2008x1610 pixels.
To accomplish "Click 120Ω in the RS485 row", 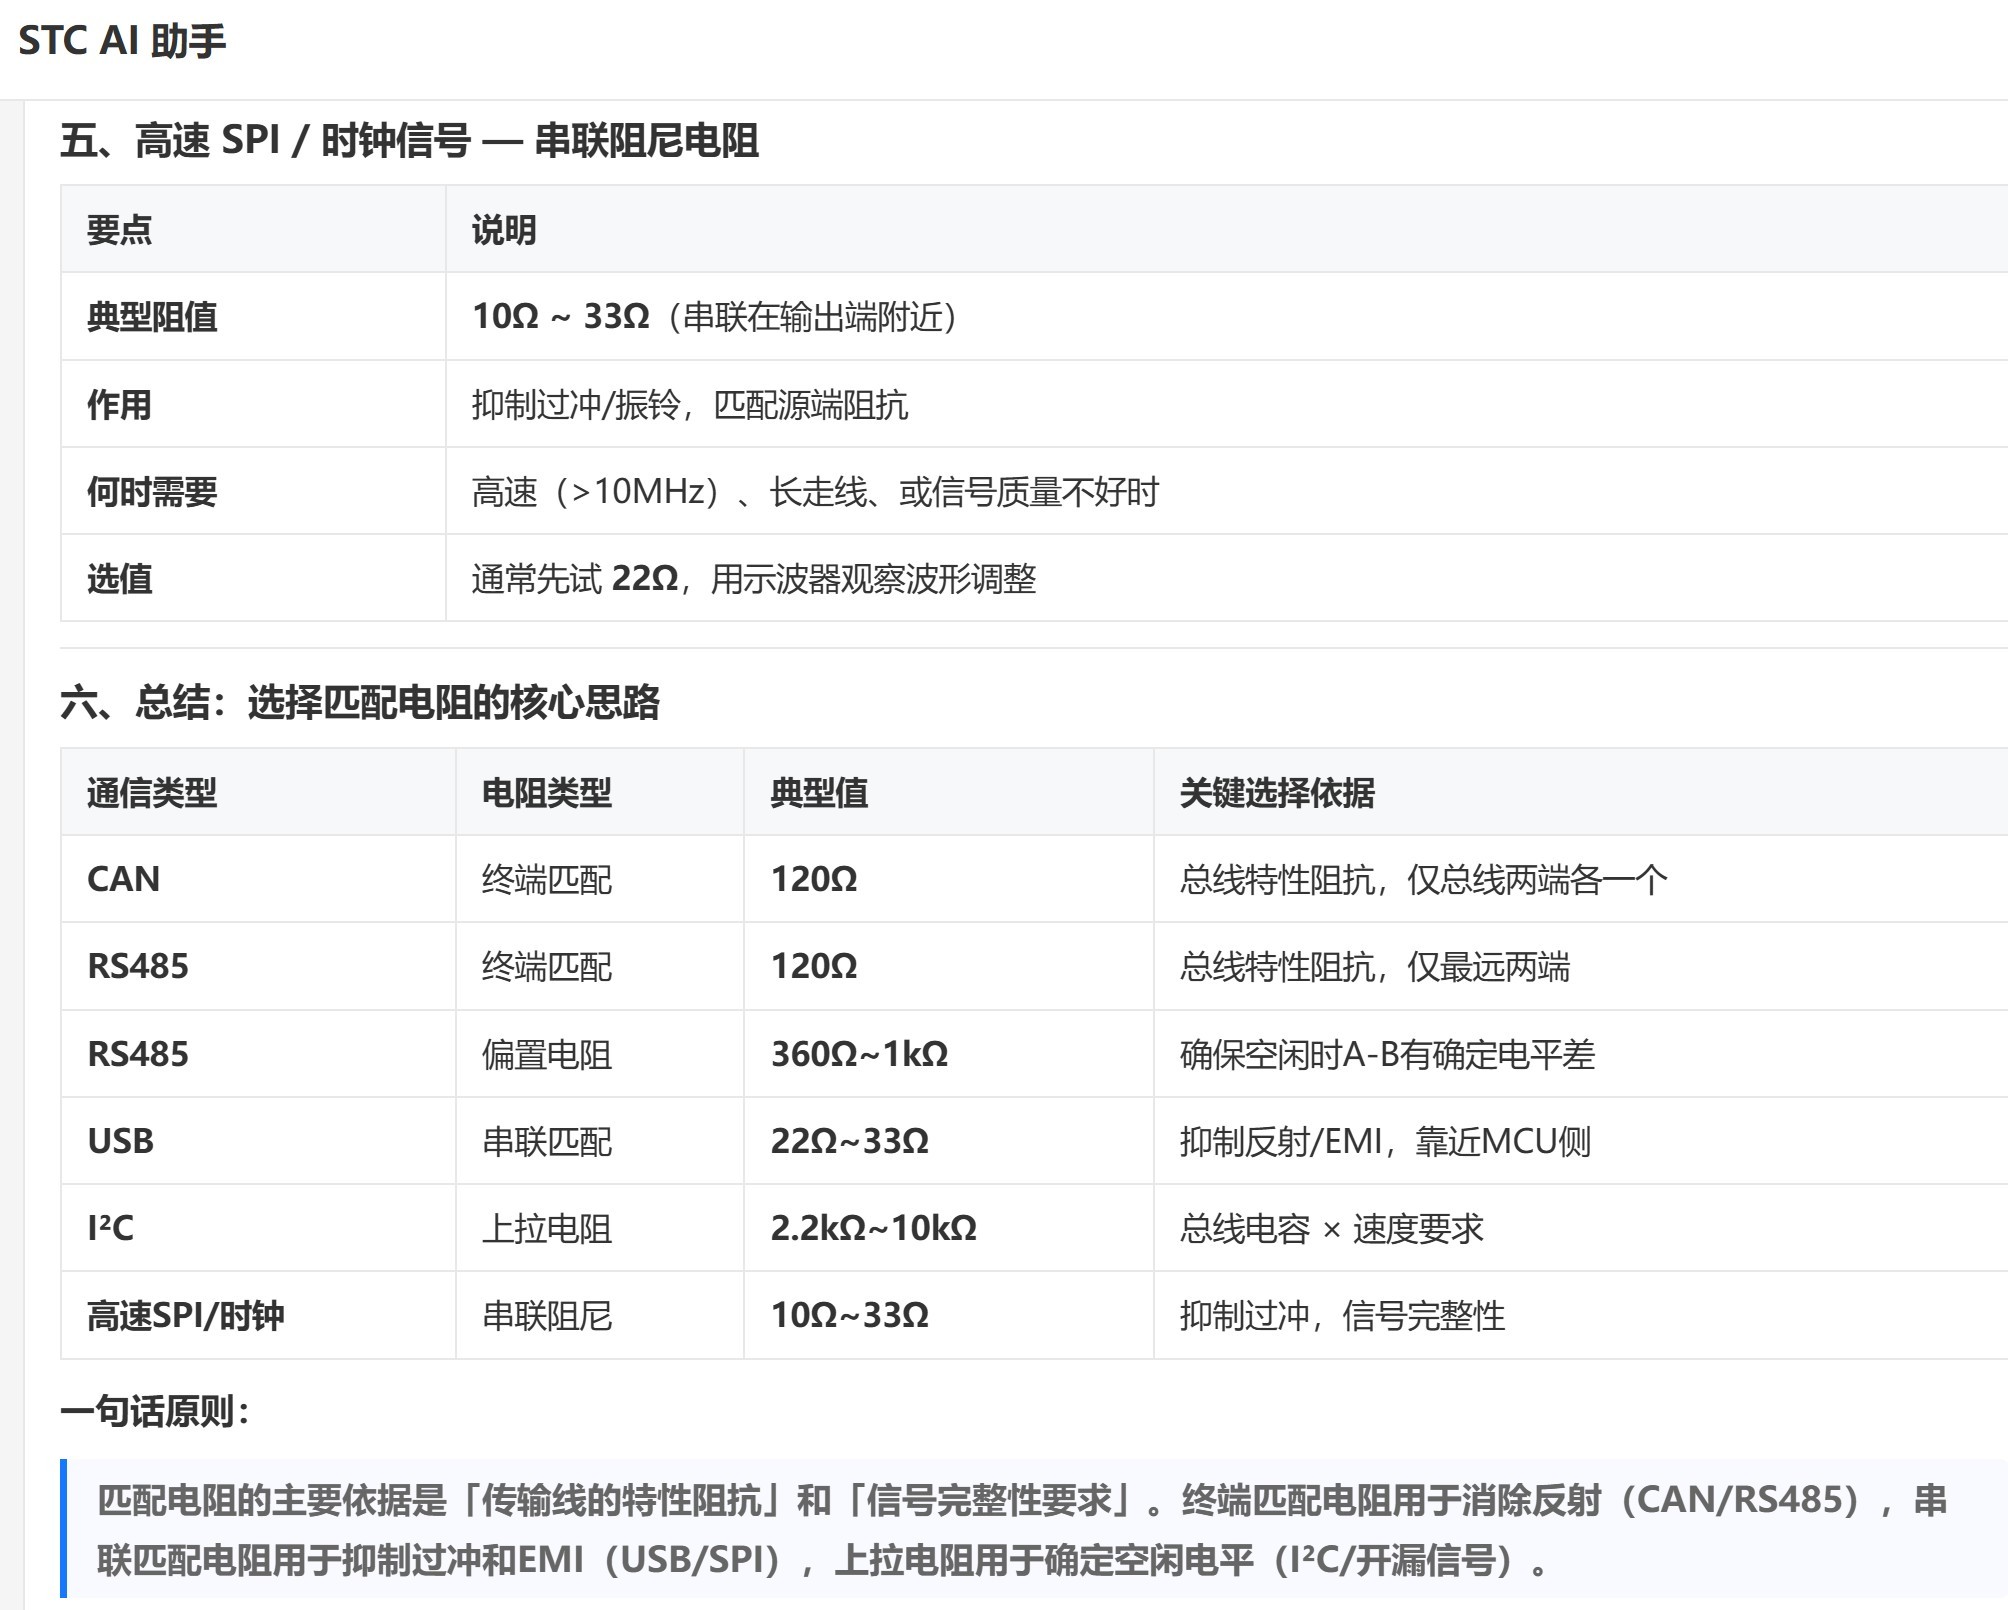I will click(x=814, y=966).
